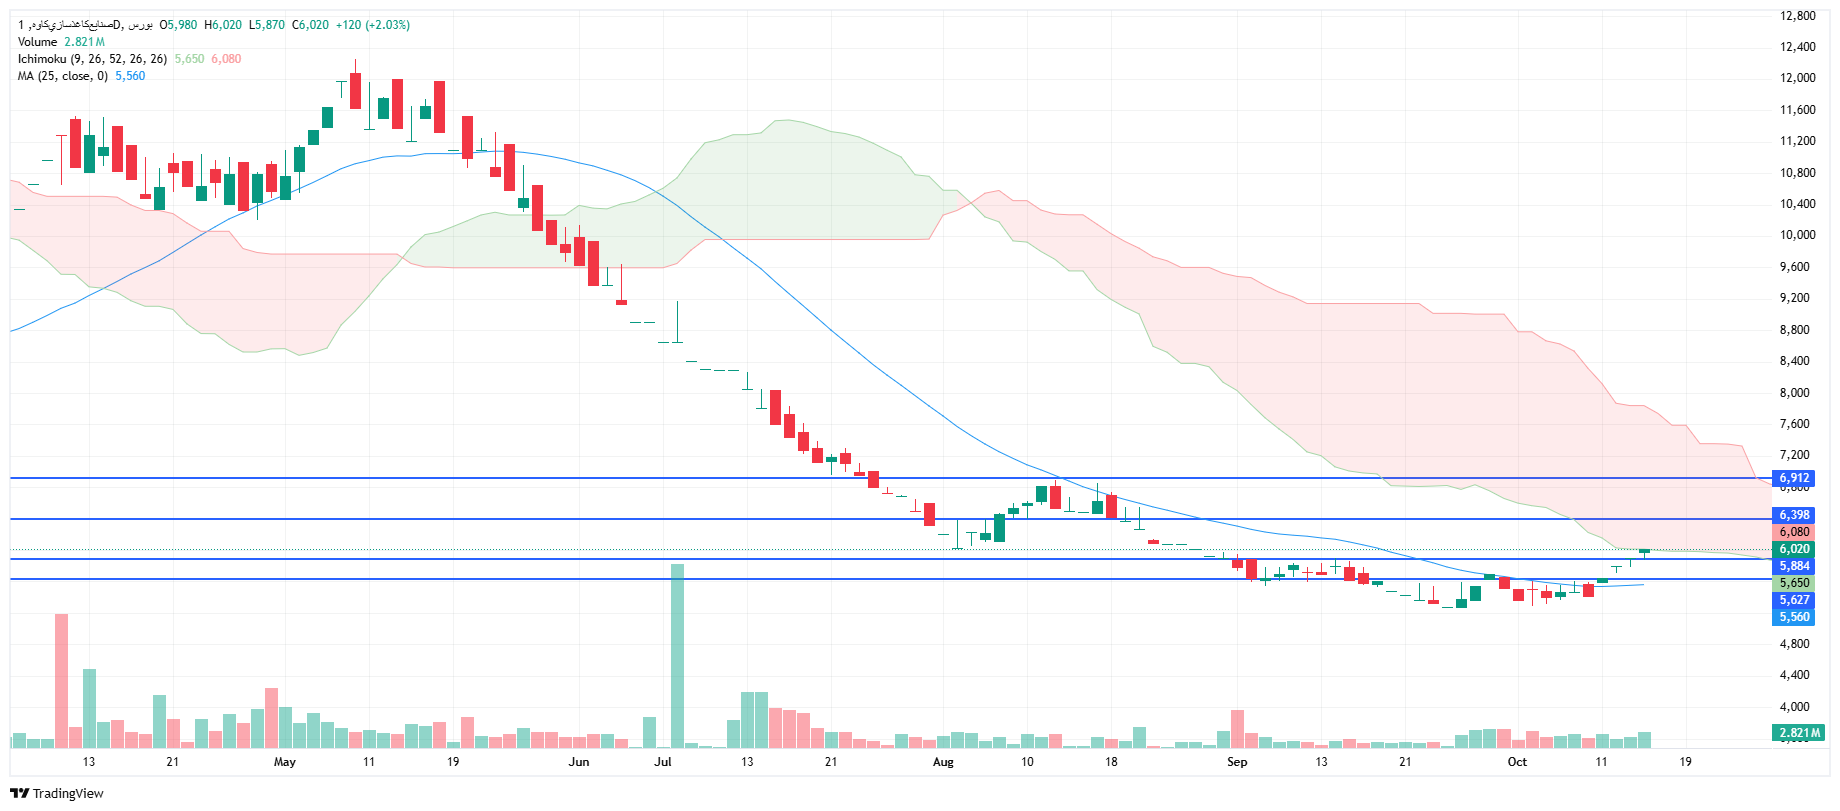Click the 2.821M volume label on axis
Viewport: 1840px width, 811px height.
click(1798, 733)
